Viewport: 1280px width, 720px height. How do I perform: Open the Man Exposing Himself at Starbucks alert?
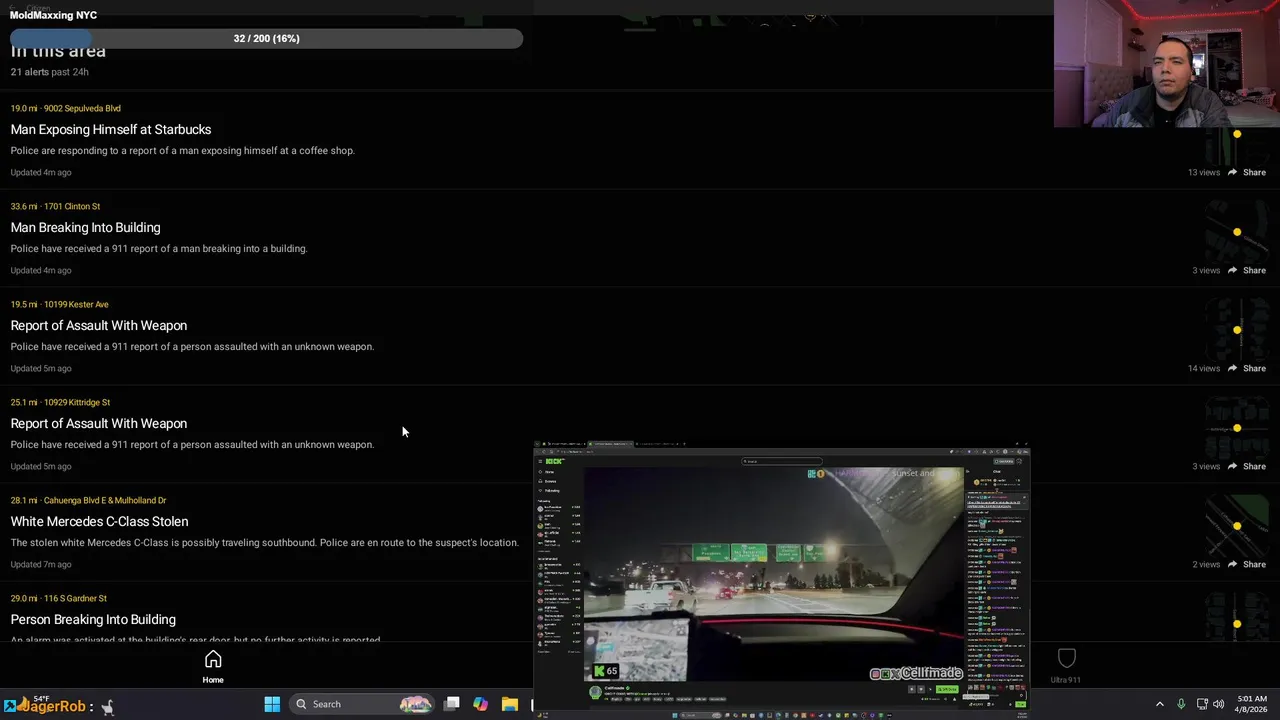(x=111, y=129)
